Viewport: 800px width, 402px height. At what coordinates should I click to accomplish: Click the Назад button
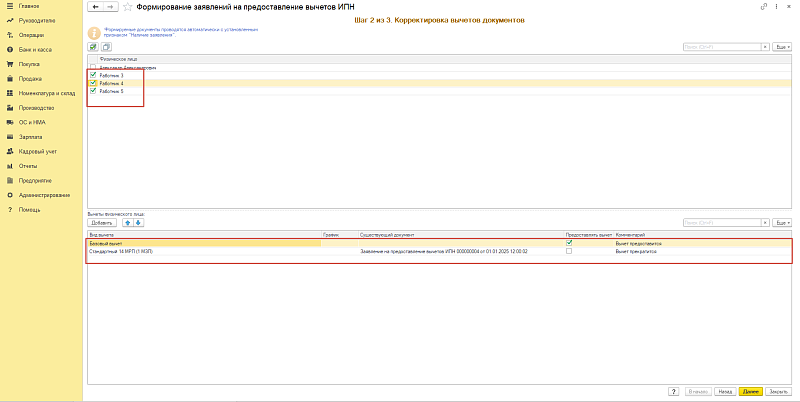point(727,392)
